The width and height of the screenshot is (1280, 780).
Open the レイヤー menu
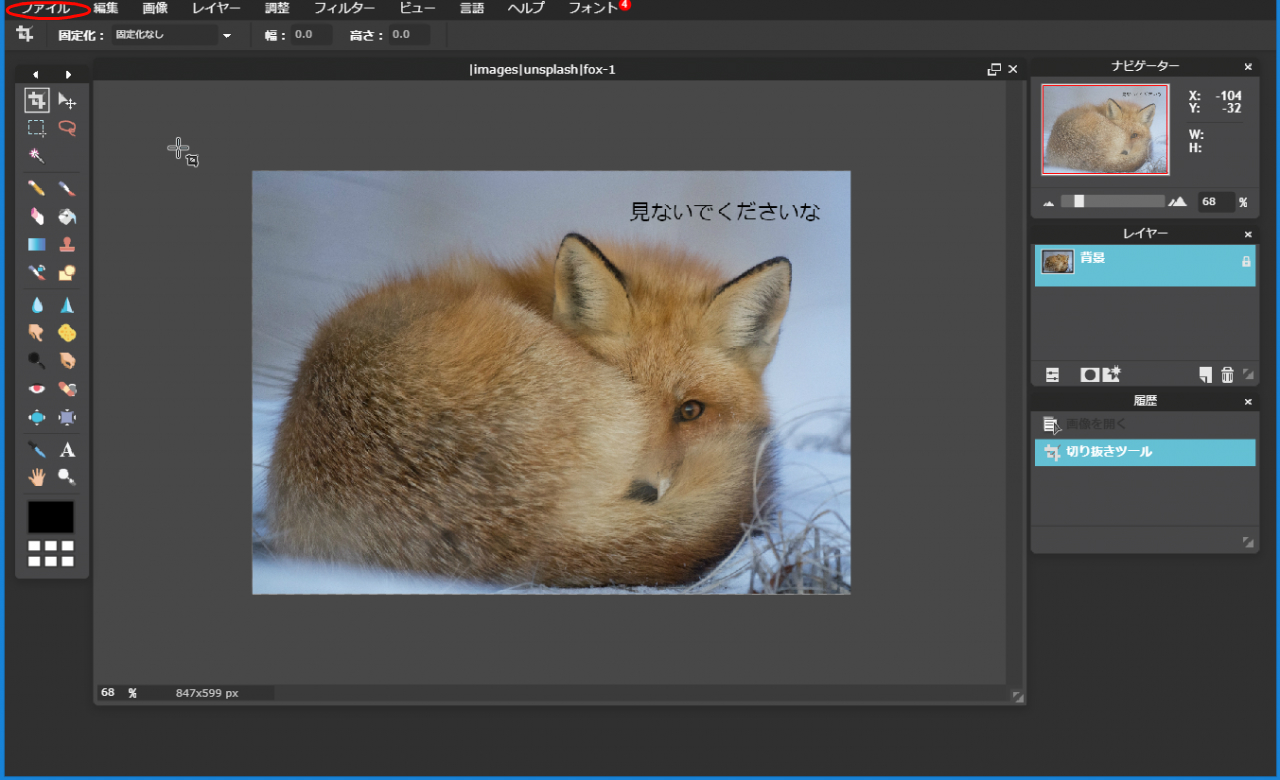[x=216, y=8]
